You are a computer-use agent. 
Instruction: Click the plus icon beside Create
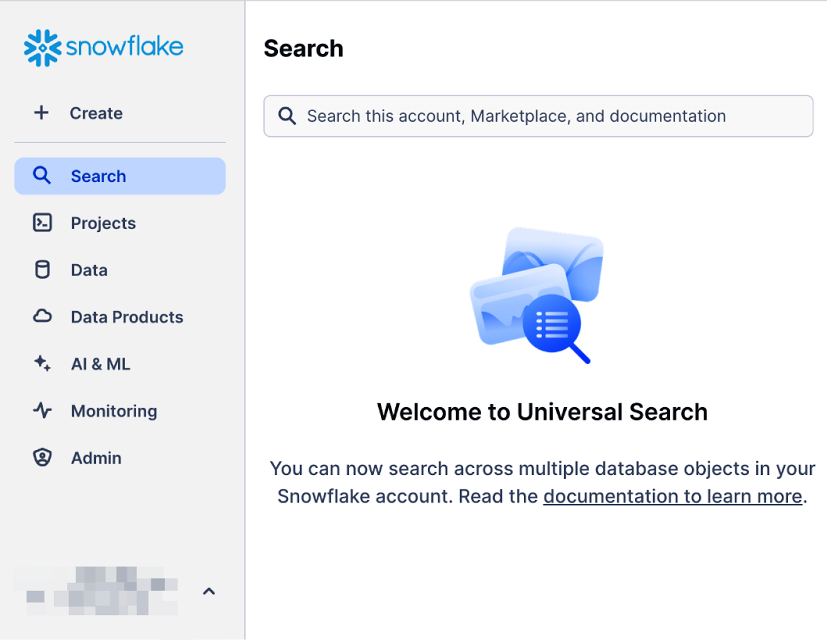(41, 113)
